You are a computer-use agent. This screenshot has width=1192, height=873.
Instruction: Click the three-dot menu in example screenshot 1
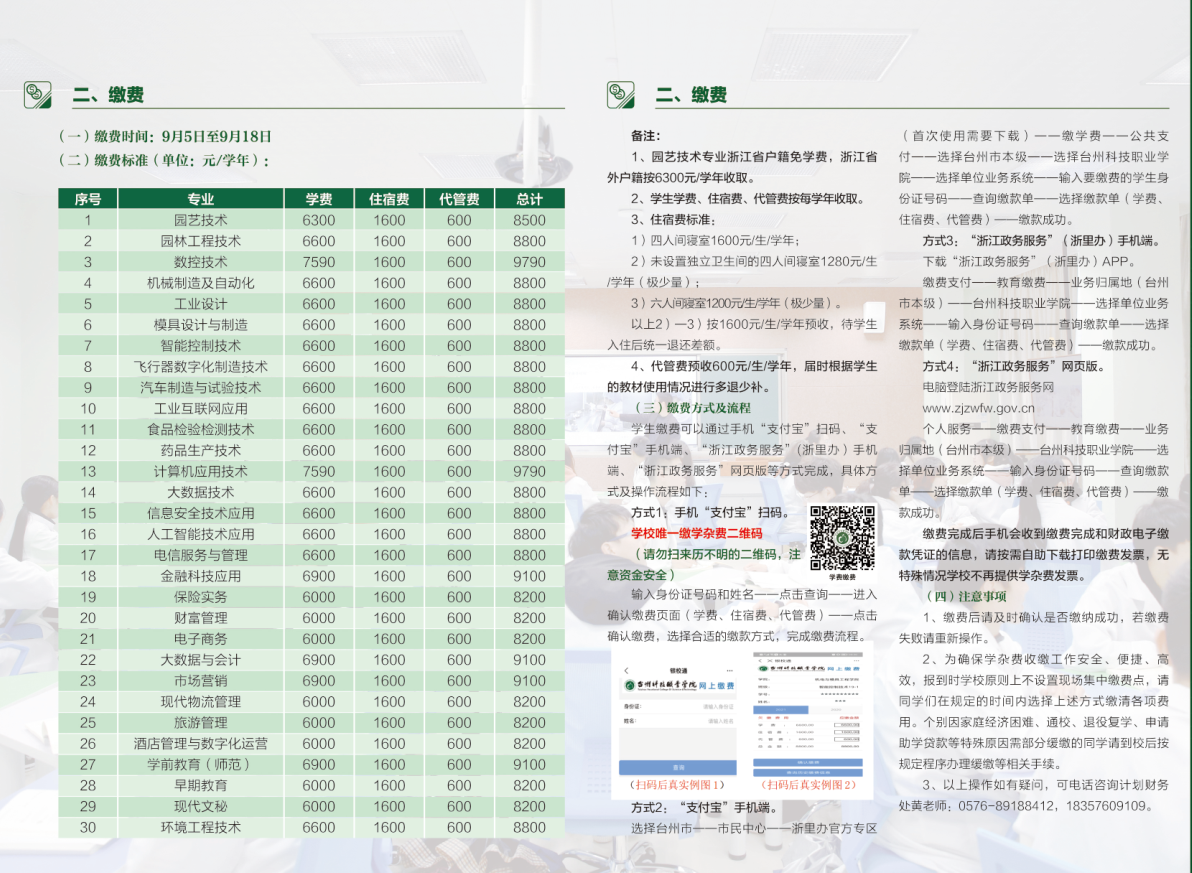point(729,671)
